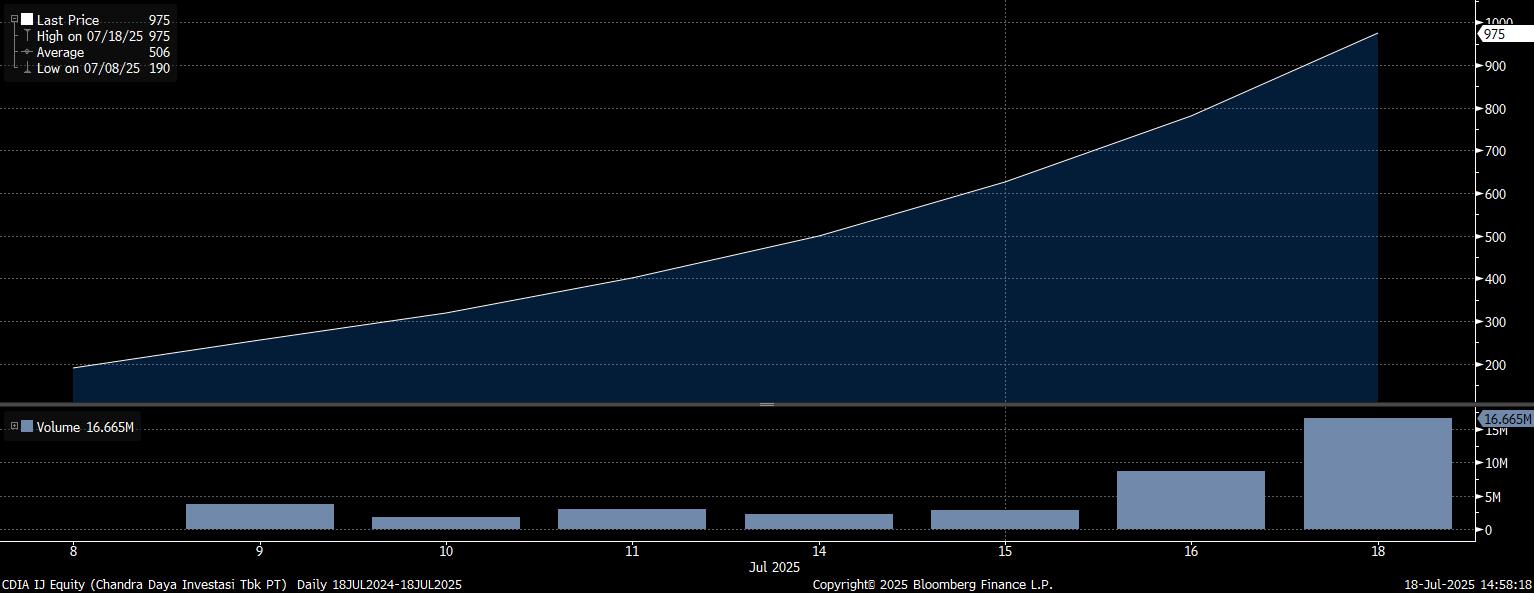
Task: Click the 975 last price axis tag
Action: tap(1503, 34)
